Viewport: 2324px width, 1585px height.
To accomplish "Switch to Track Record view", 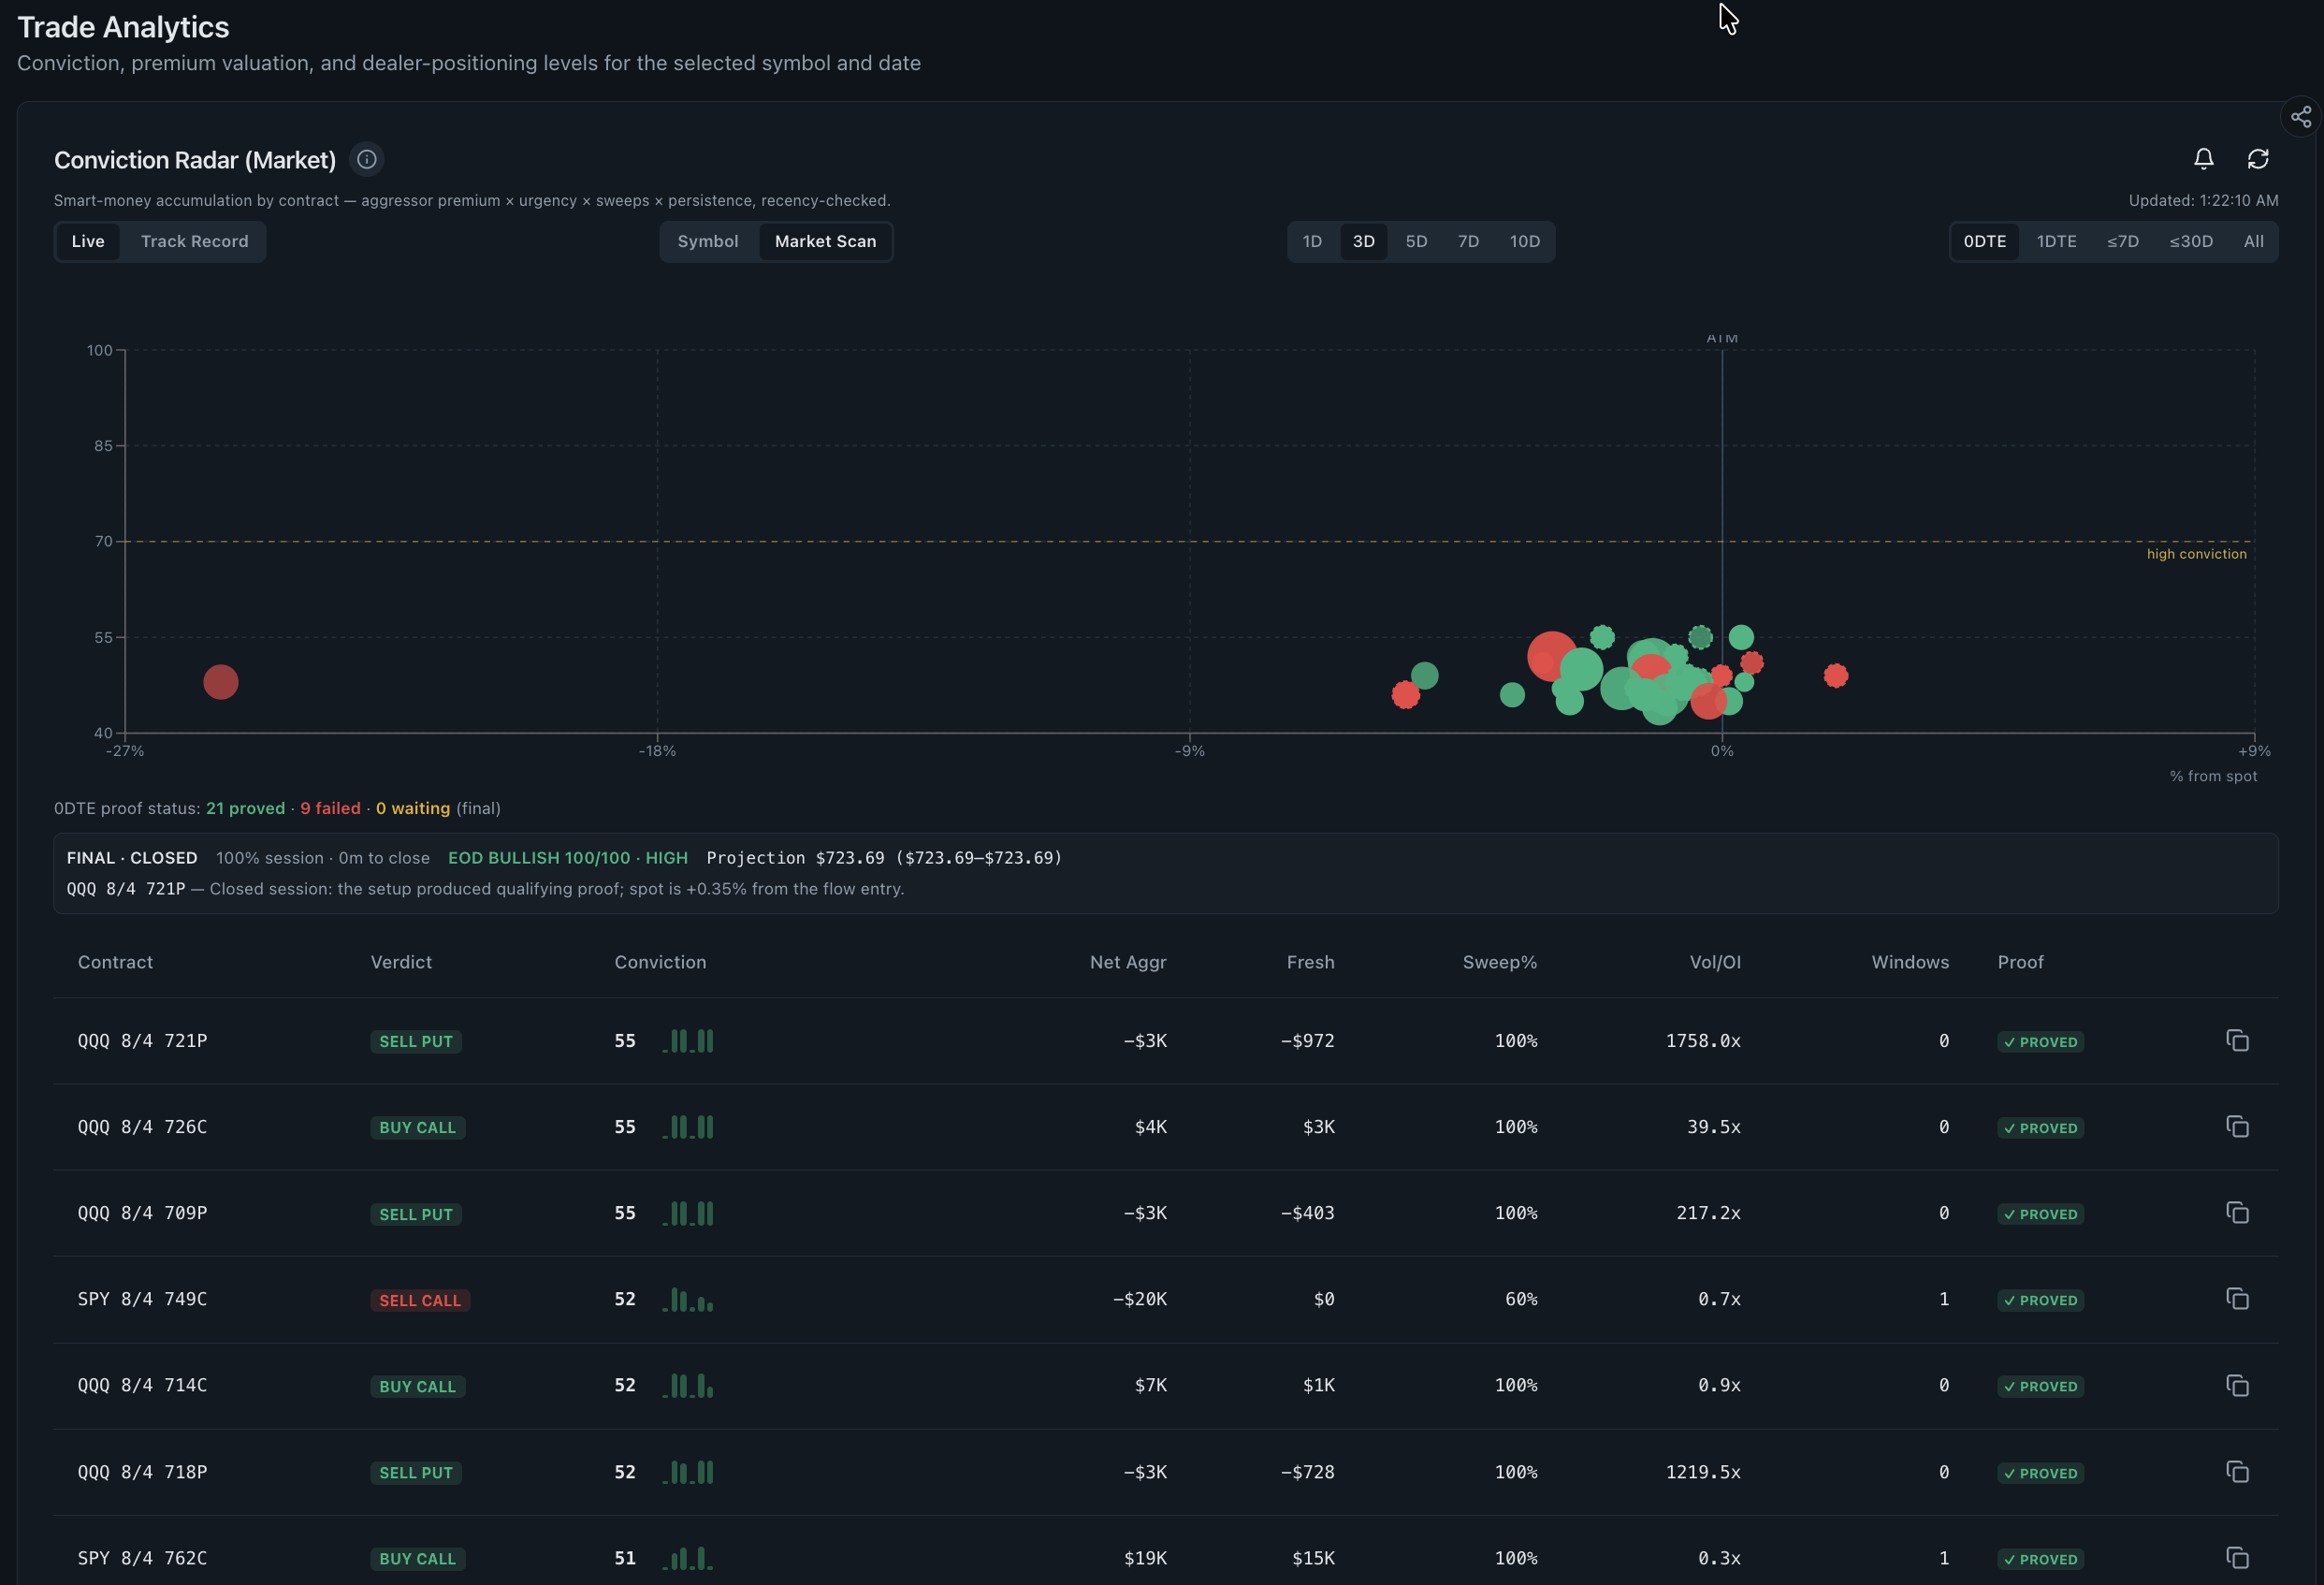I will [194, 241].
